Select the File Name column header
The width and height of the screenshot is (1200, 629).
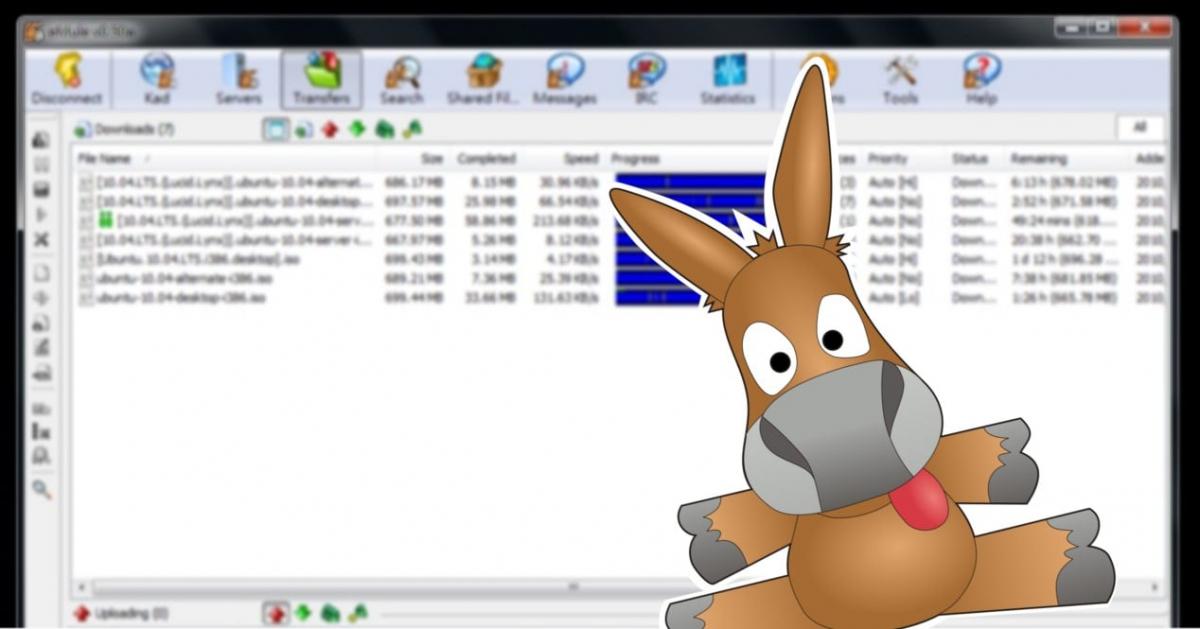104,158
